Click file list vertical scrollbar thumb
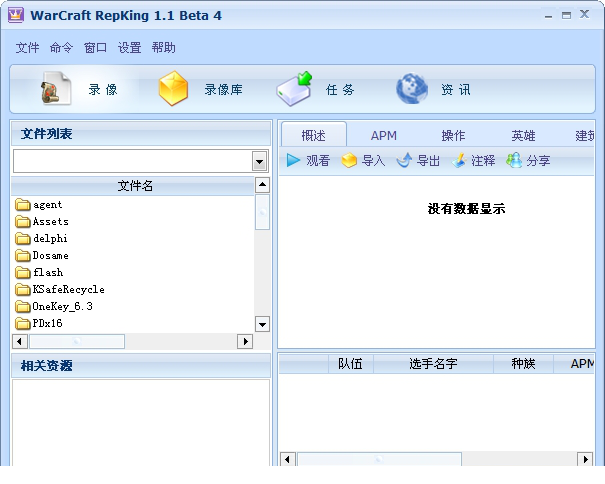The image size is (605, 484). pyautogui.click(x=262, y=212)
